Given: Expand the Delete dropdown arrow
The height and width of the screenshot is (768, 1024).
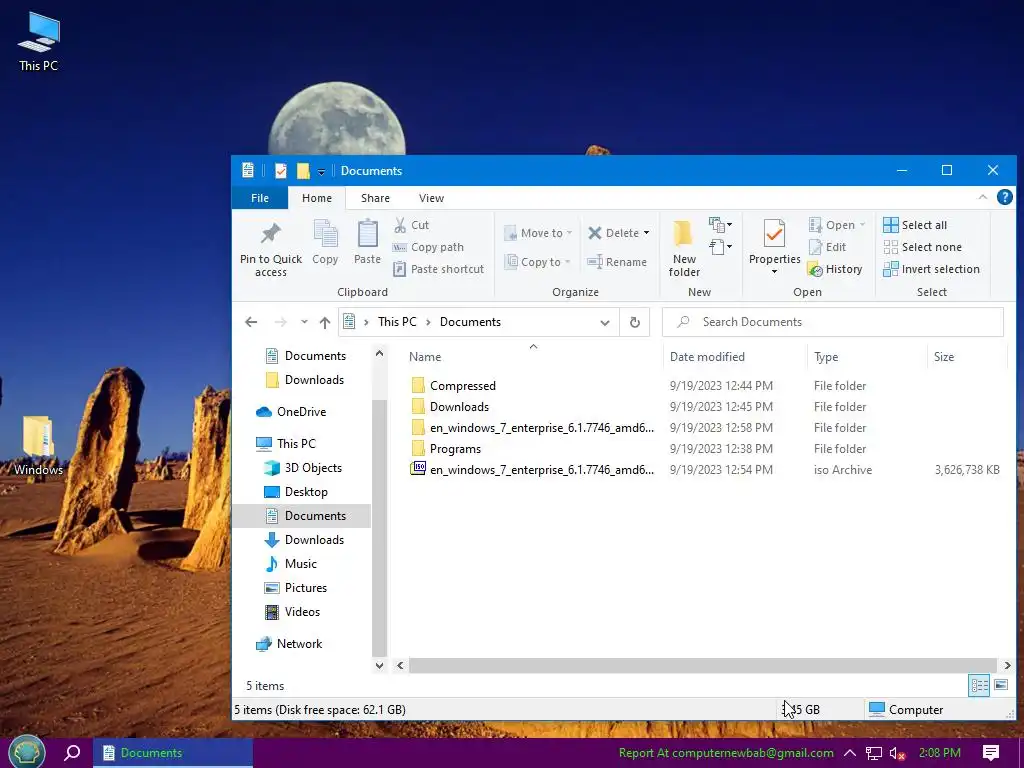Looking at the screenshot, I should [x=647, y=233].
